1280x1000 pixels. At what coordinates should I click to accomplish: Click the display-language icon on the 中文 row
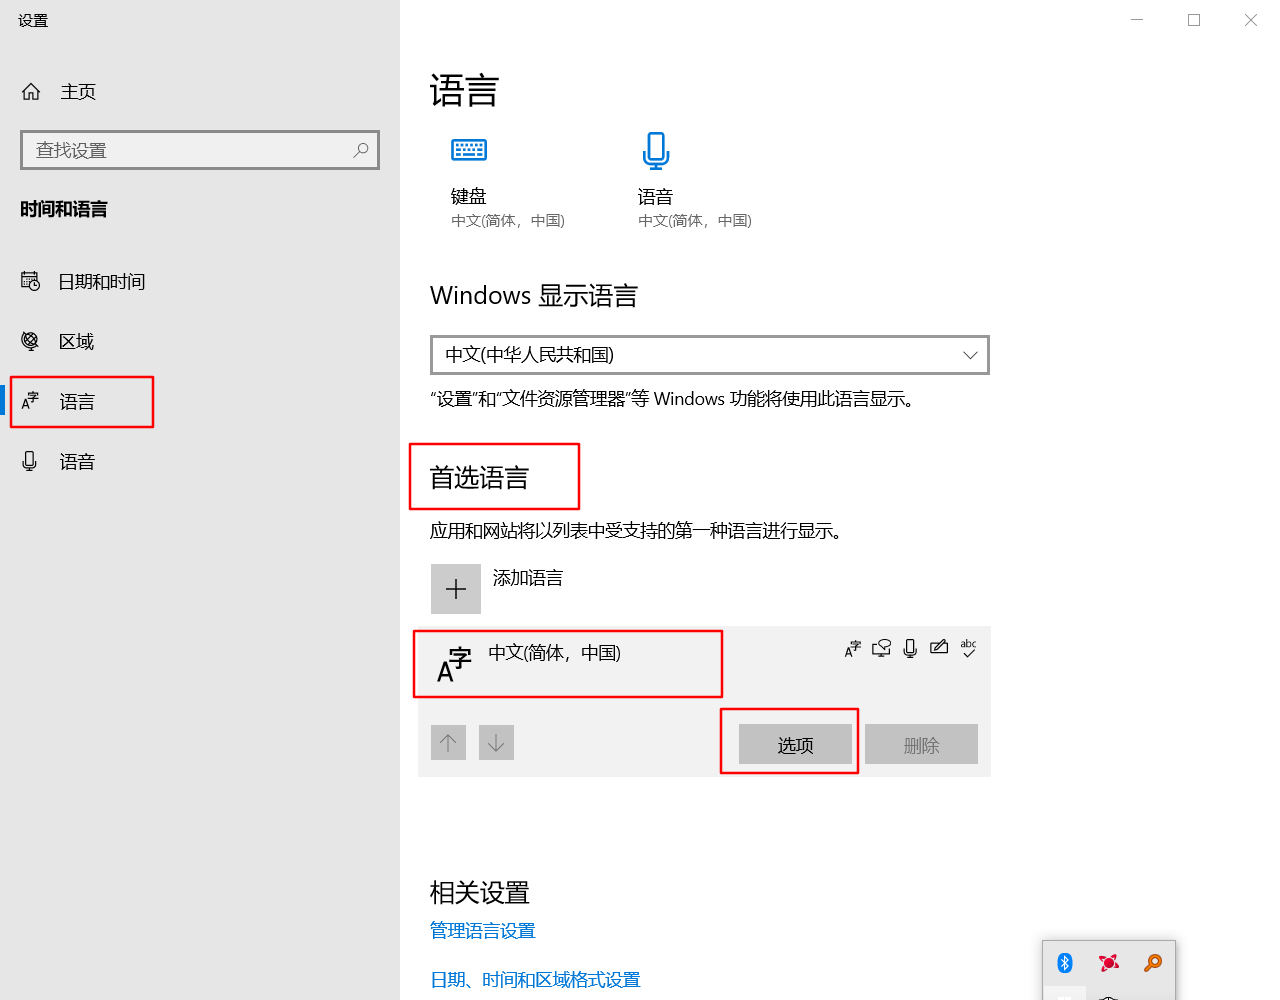[x=853, y=649]
